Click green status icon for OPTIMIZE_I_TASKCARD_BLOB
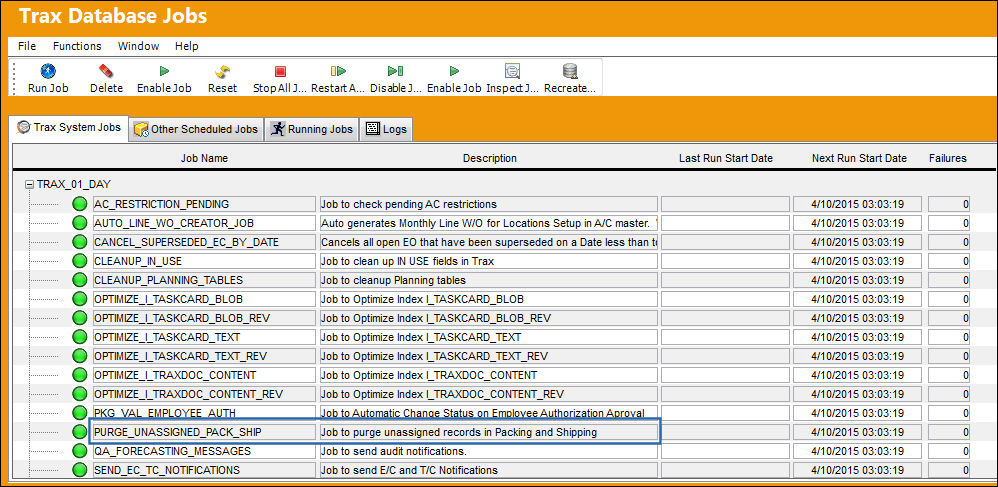 [80, 299]
